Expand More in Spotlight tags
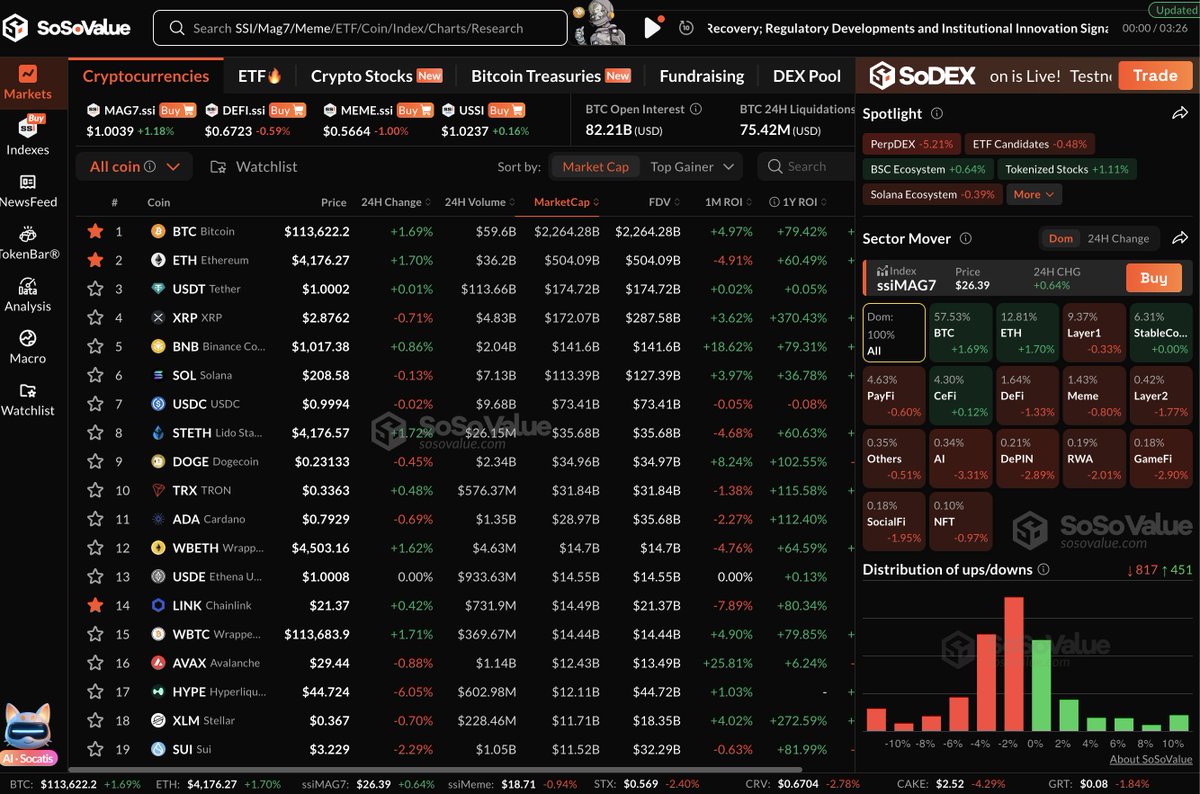Image resolution: width=1200 pixels, height=794 pixels. tap(1034, 195)
